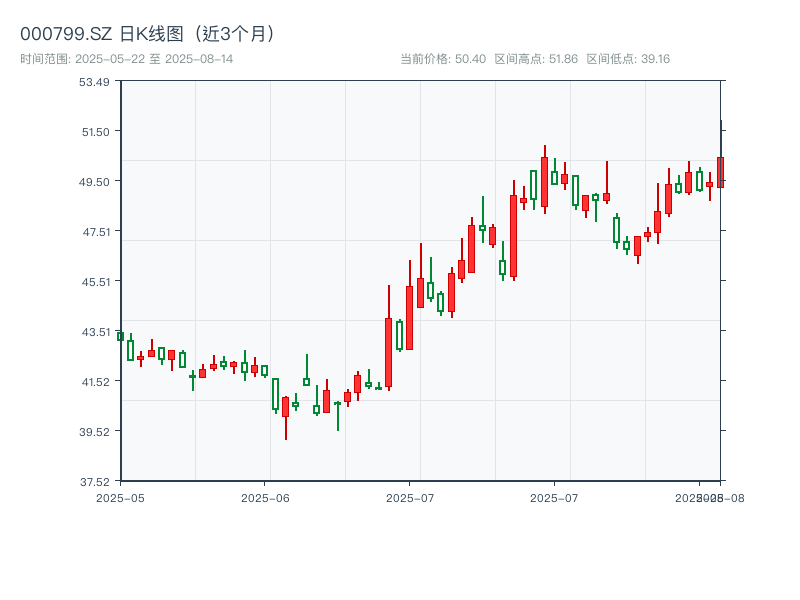Click the chart title 000799.SZ 日K线图
Screen dimensions: 800x600
(x=148, y=33)
